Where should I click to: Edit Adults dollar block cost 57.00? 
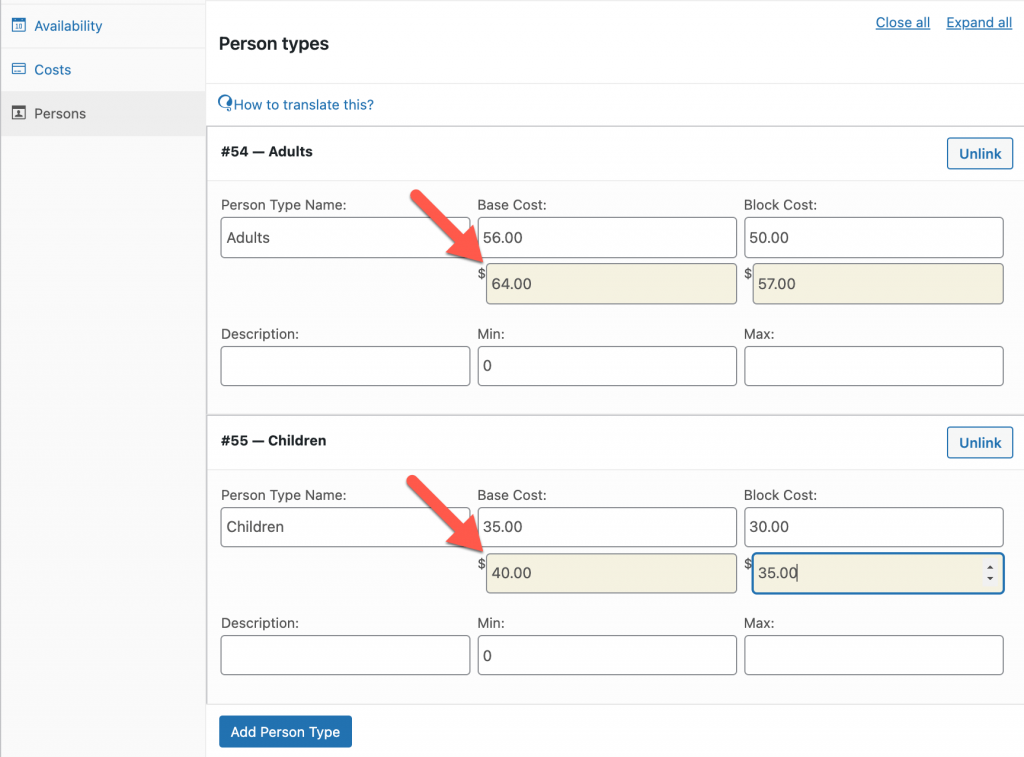pyautogui.click(x=878, y=283)
